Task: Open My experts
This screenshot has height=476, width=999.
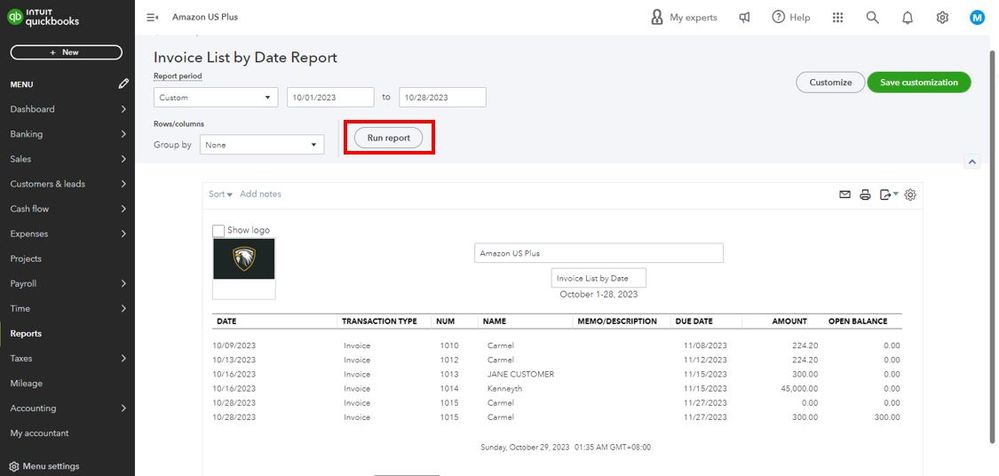Action: click(684, 17)
